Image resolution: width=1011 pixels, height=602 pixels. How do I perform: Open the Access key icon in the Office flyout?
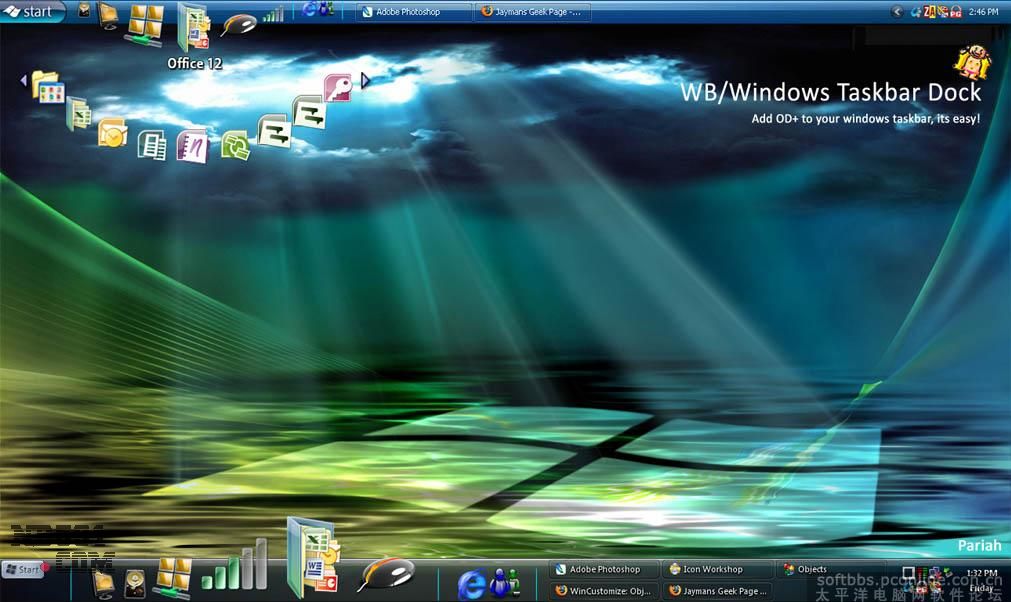(x=338, y=87)
